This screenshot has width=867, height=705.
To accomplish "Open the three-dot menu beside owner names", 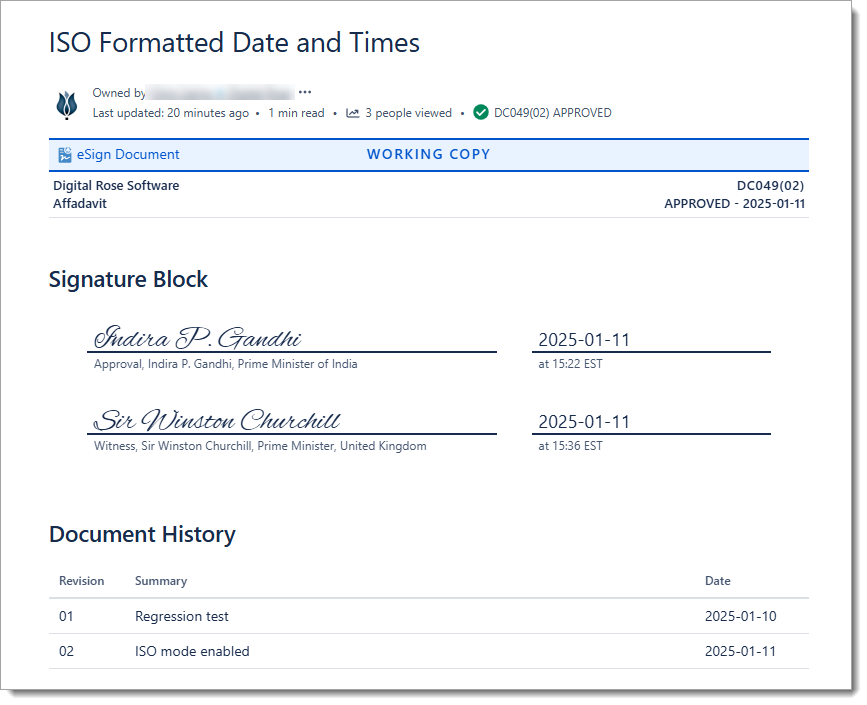I will point(305,92).
